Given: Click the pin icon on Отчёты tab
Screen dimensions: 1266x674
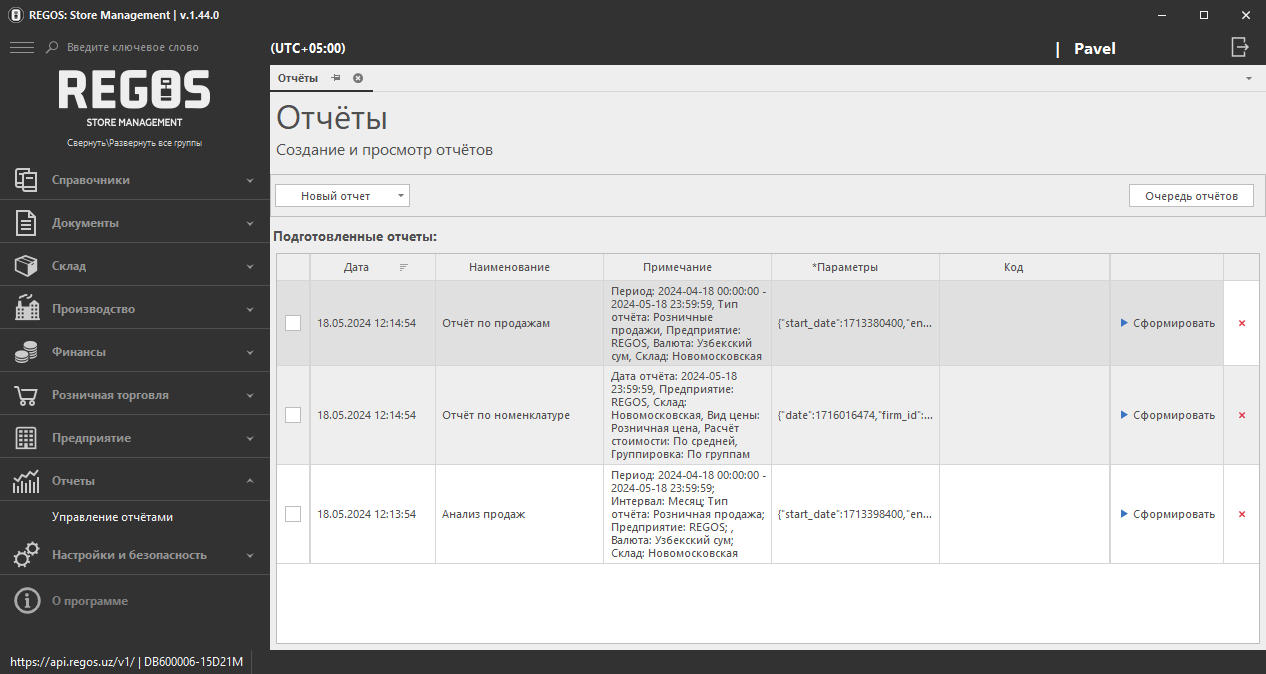Looking at the screenshot, I should pyautogui.click(x=336, y=78).
